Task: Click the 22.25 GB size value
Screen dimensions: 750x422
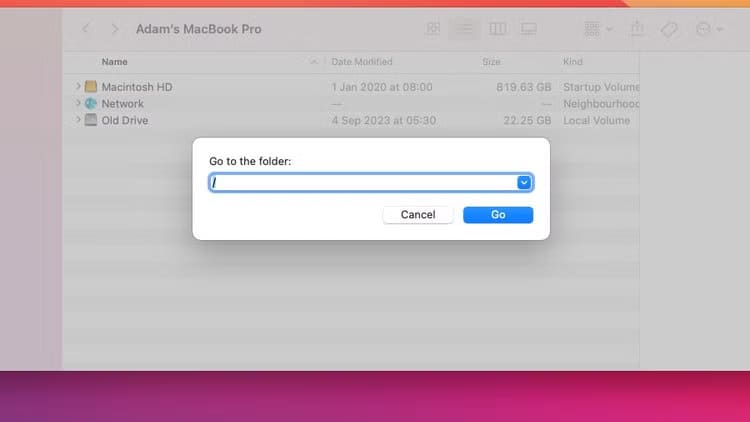Action: pyautogui.click(x=527, y=121)
